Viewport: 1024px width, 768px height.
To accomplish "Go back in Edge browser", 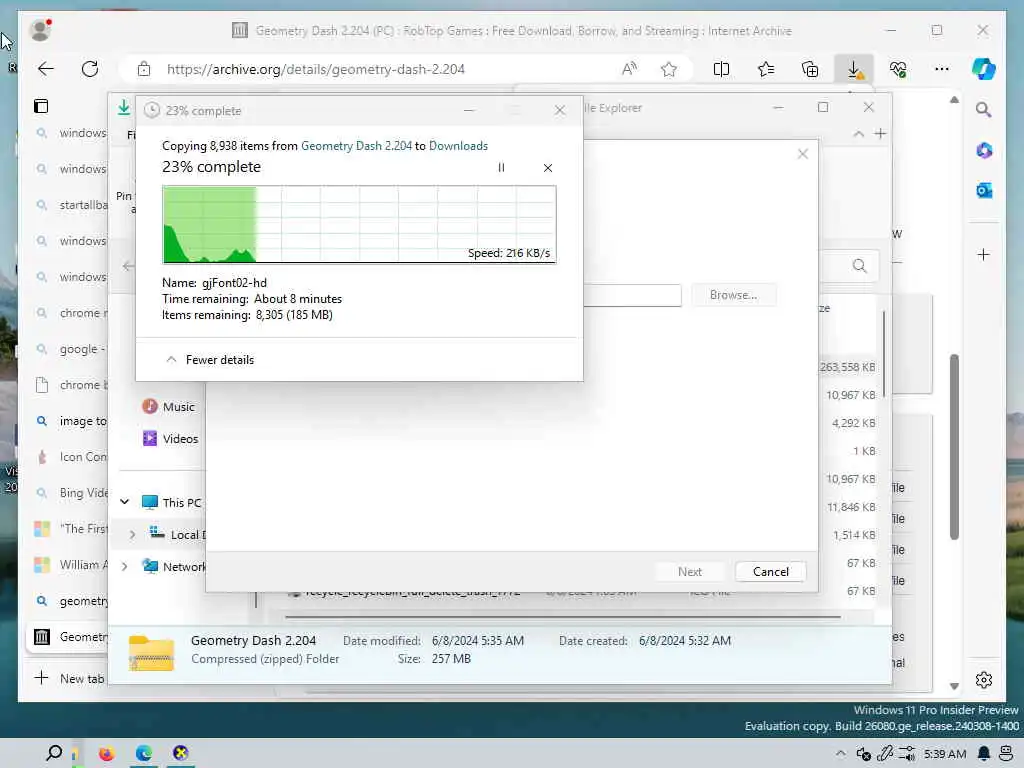I will [x=46, y=69].
